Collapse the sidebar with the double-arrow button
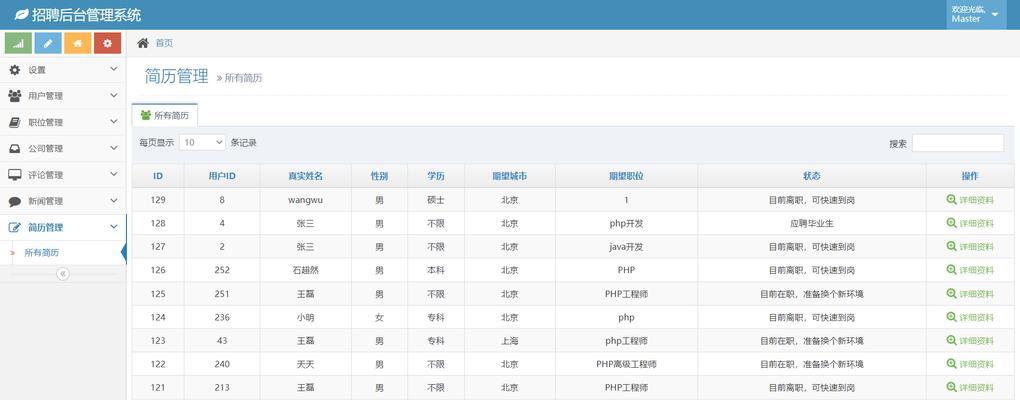Screen dimensions: 1020x400 pos(63,274)
